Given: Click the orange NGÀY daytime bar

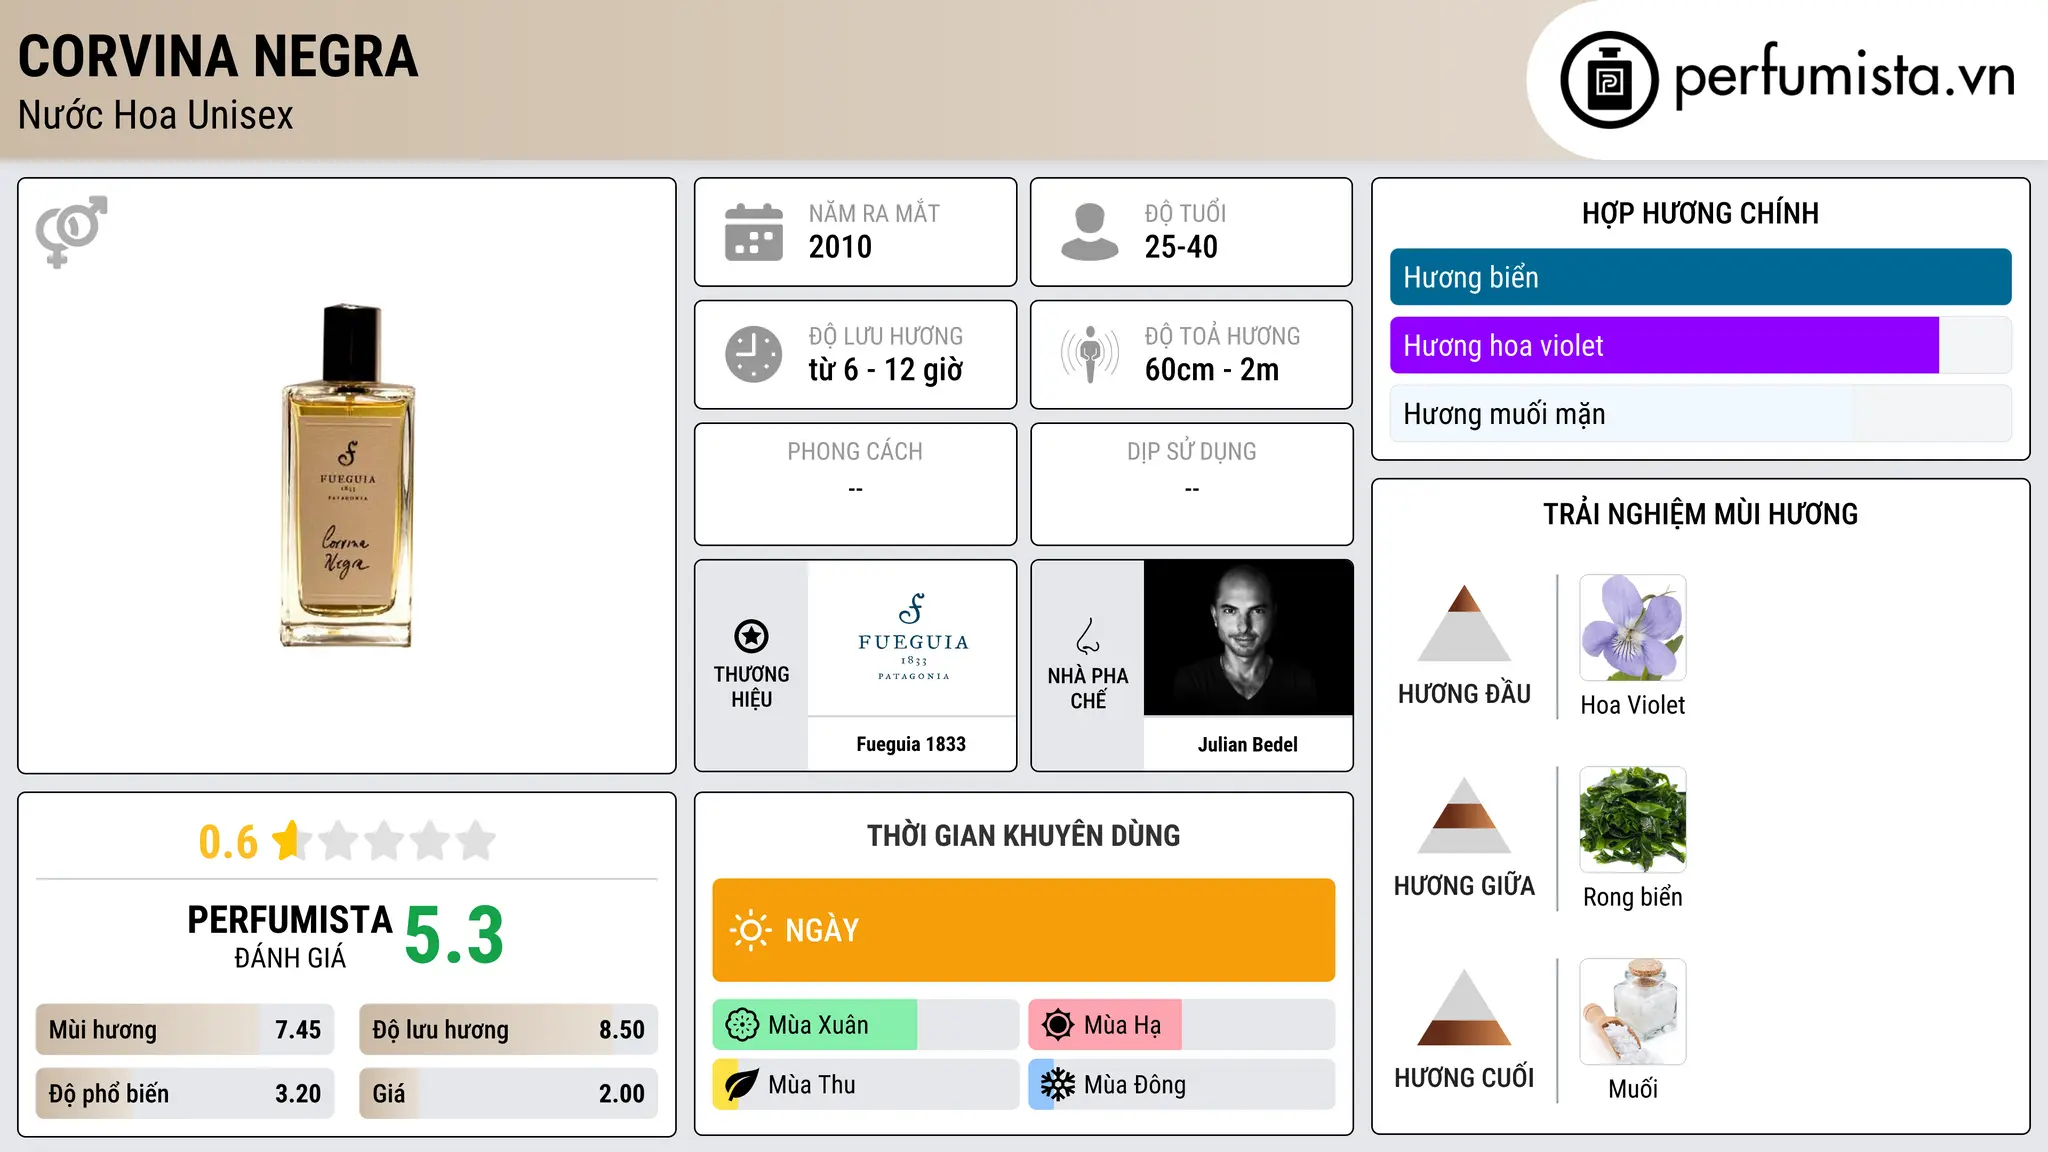Looking at the screenshot, I should (x=1024, y=930).
